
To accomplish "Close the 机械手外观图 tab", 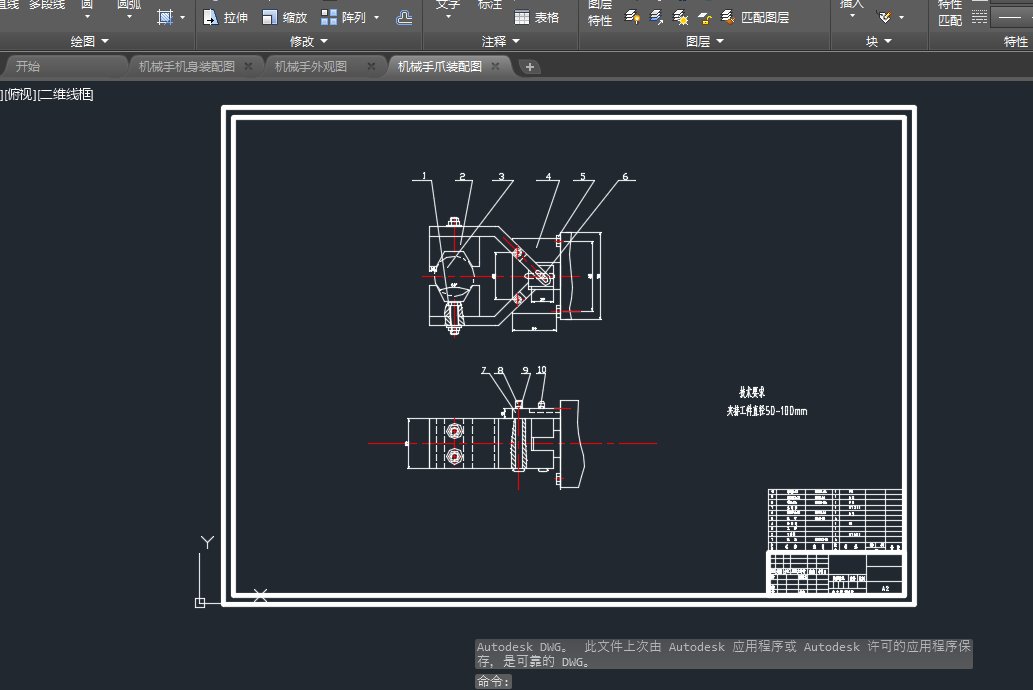I will 371,67.
